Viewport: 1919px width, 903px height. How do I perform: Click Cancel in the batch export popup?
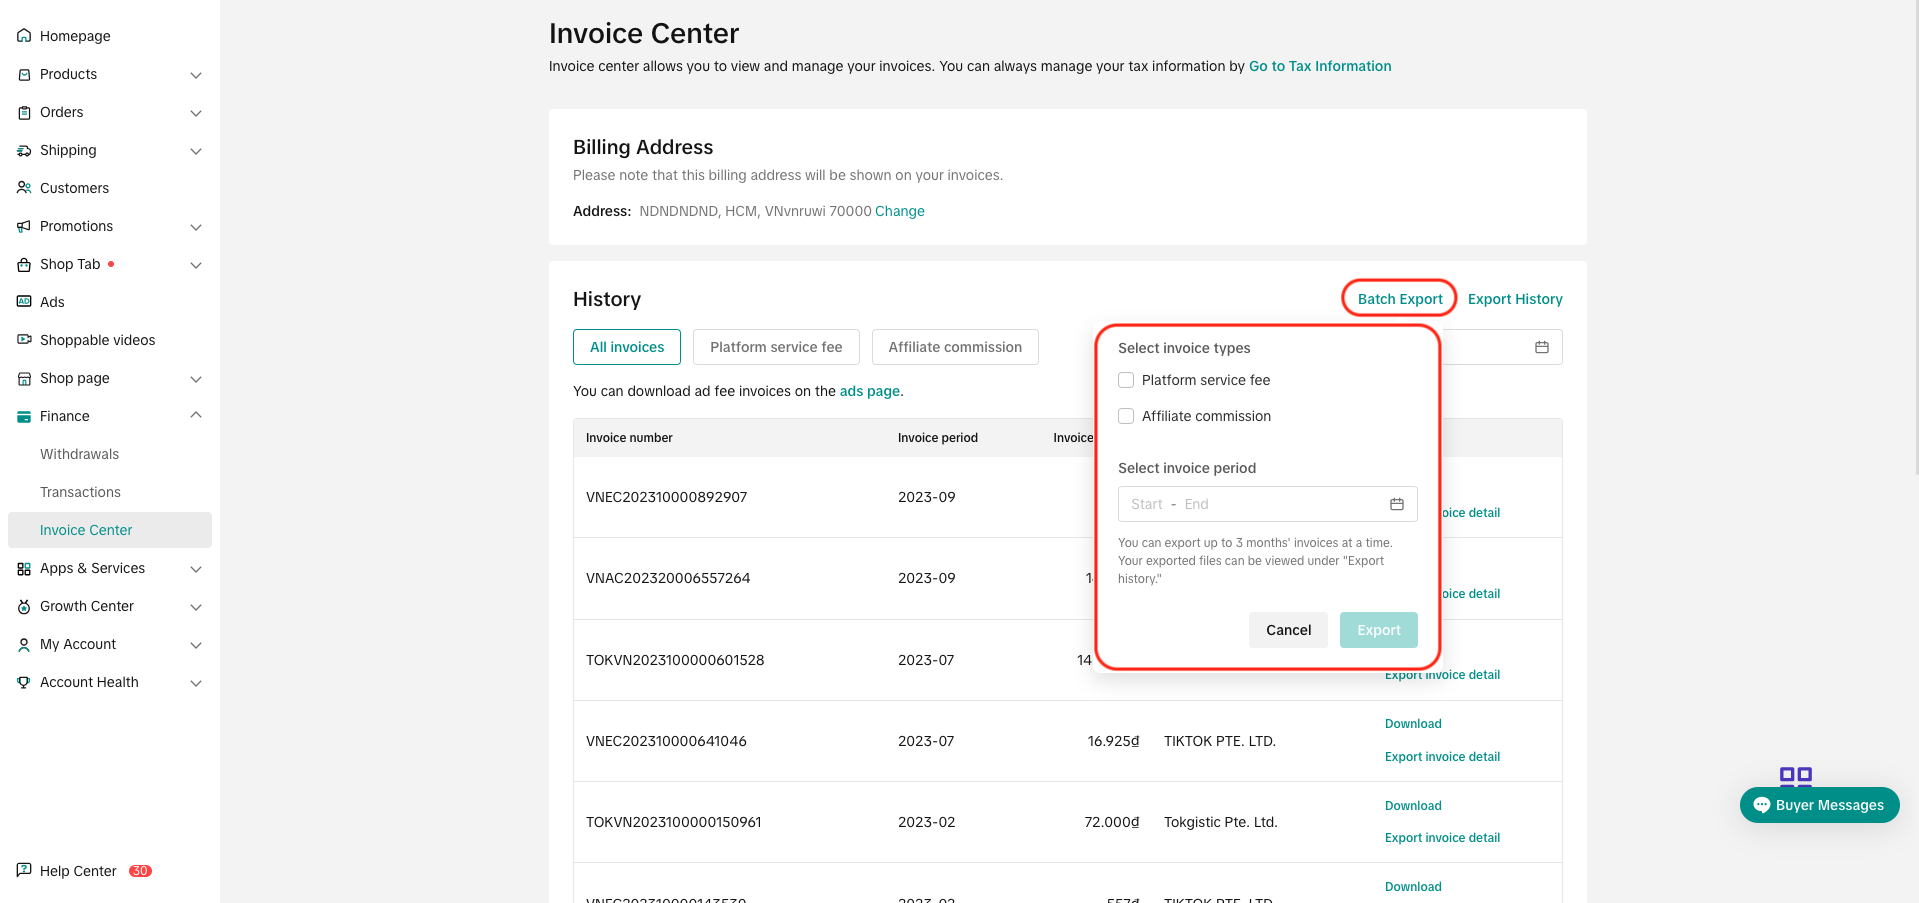[1287, 630]
